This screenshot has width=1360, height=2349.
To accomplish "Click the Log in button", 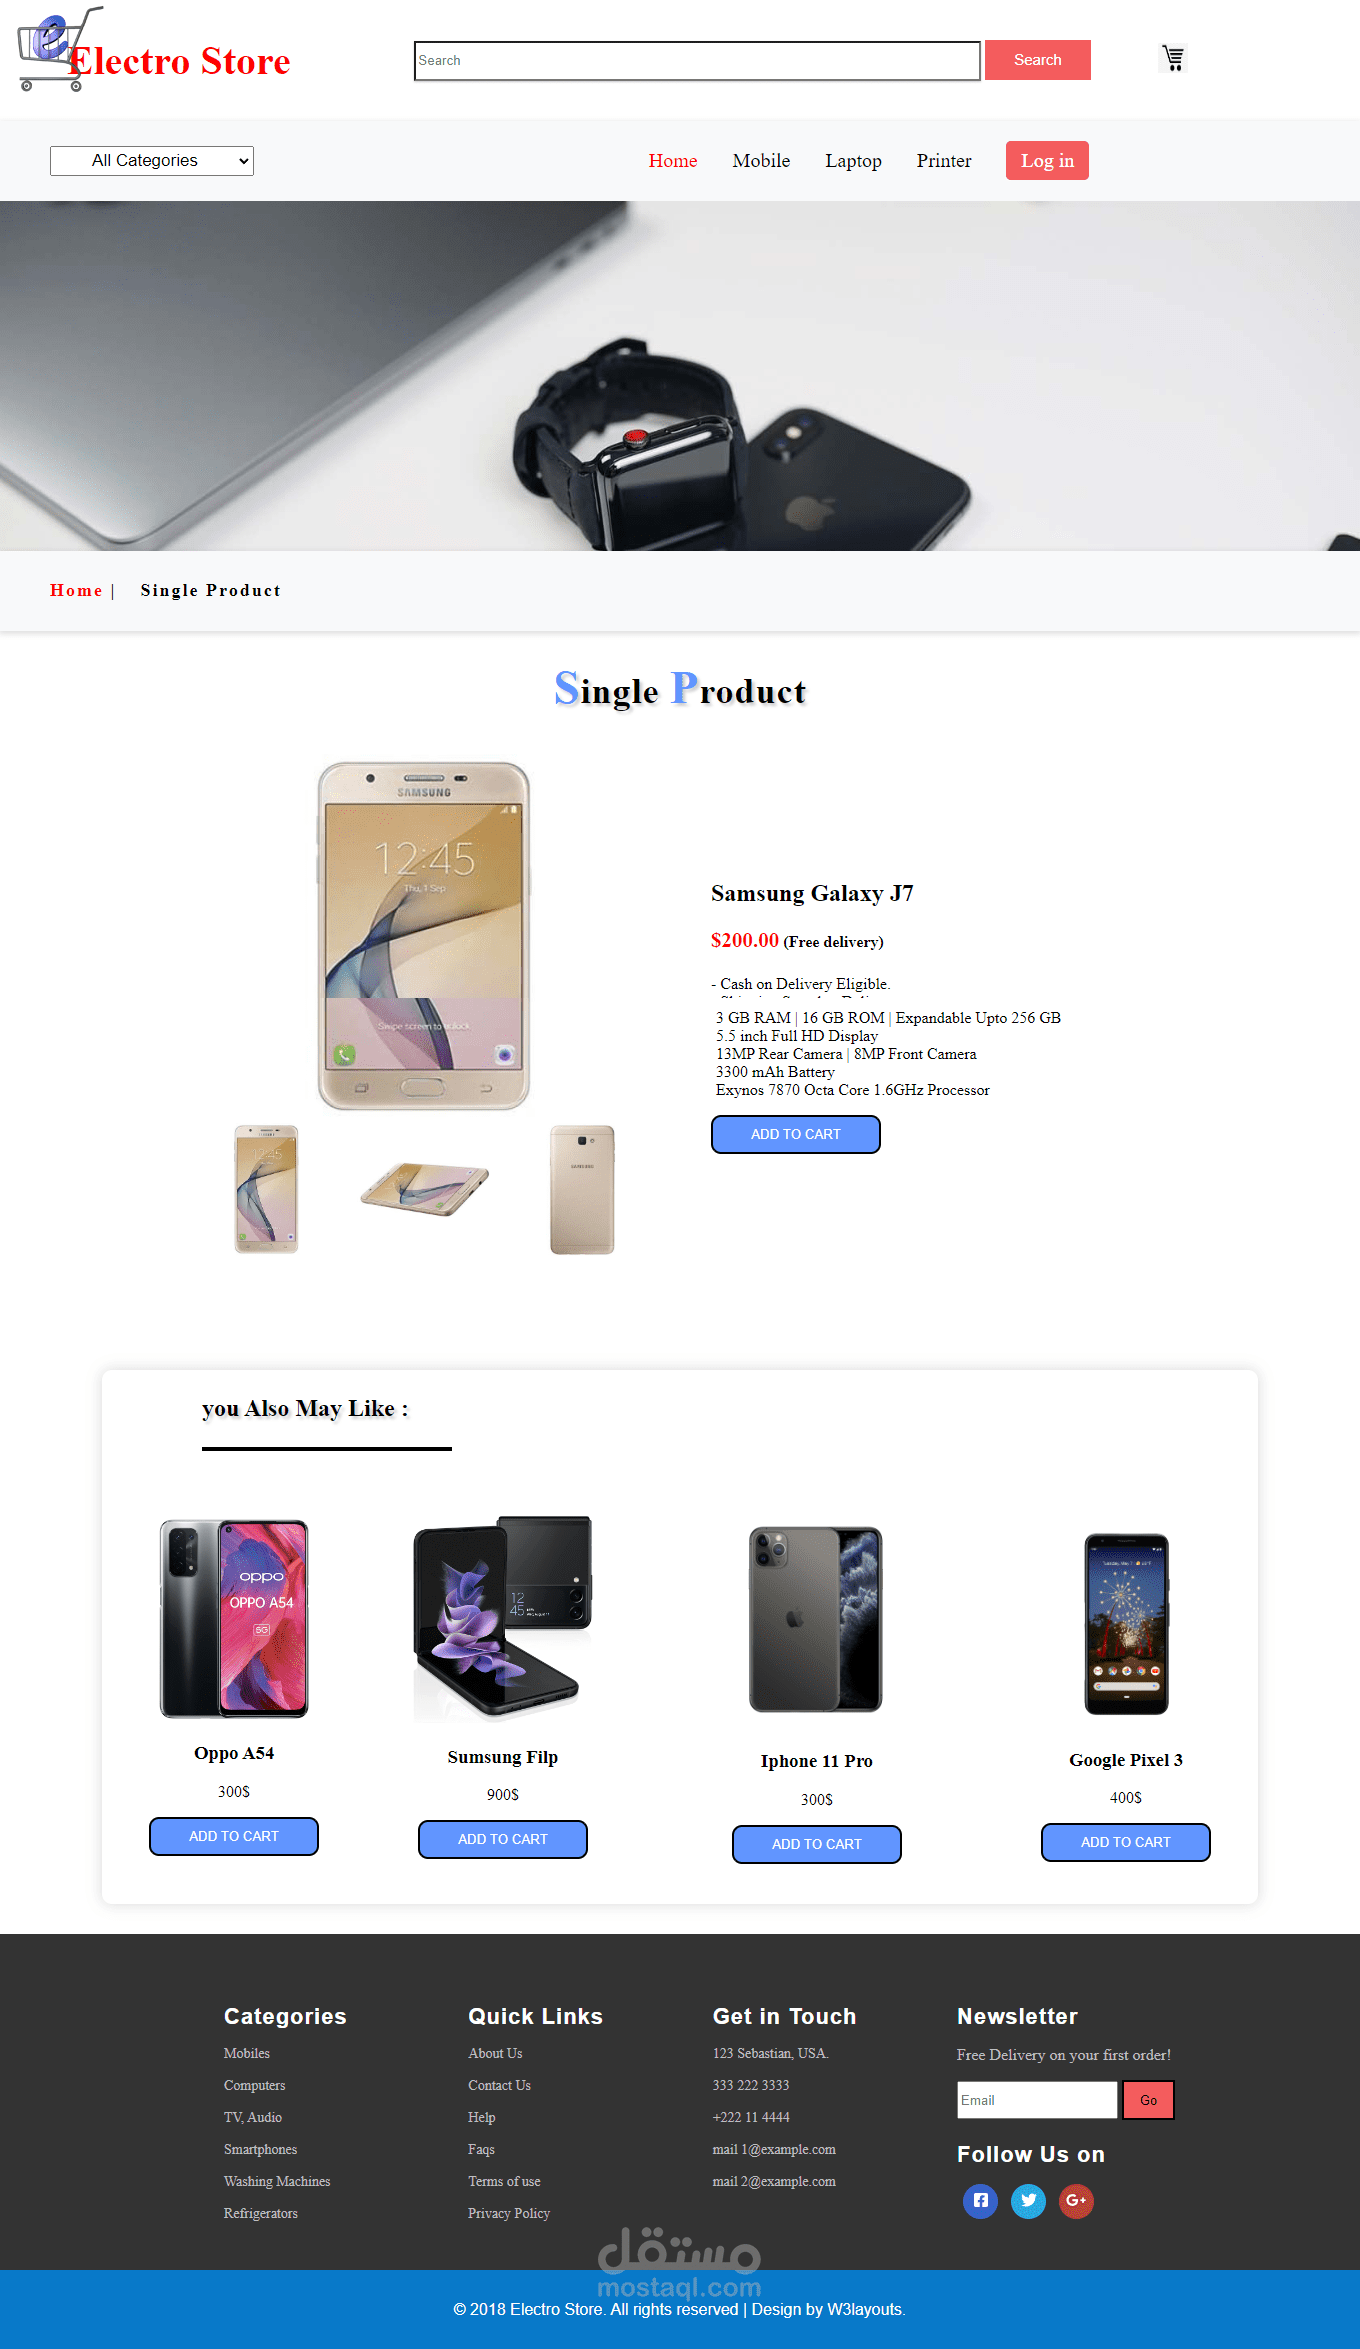I will pos(1047,161).
